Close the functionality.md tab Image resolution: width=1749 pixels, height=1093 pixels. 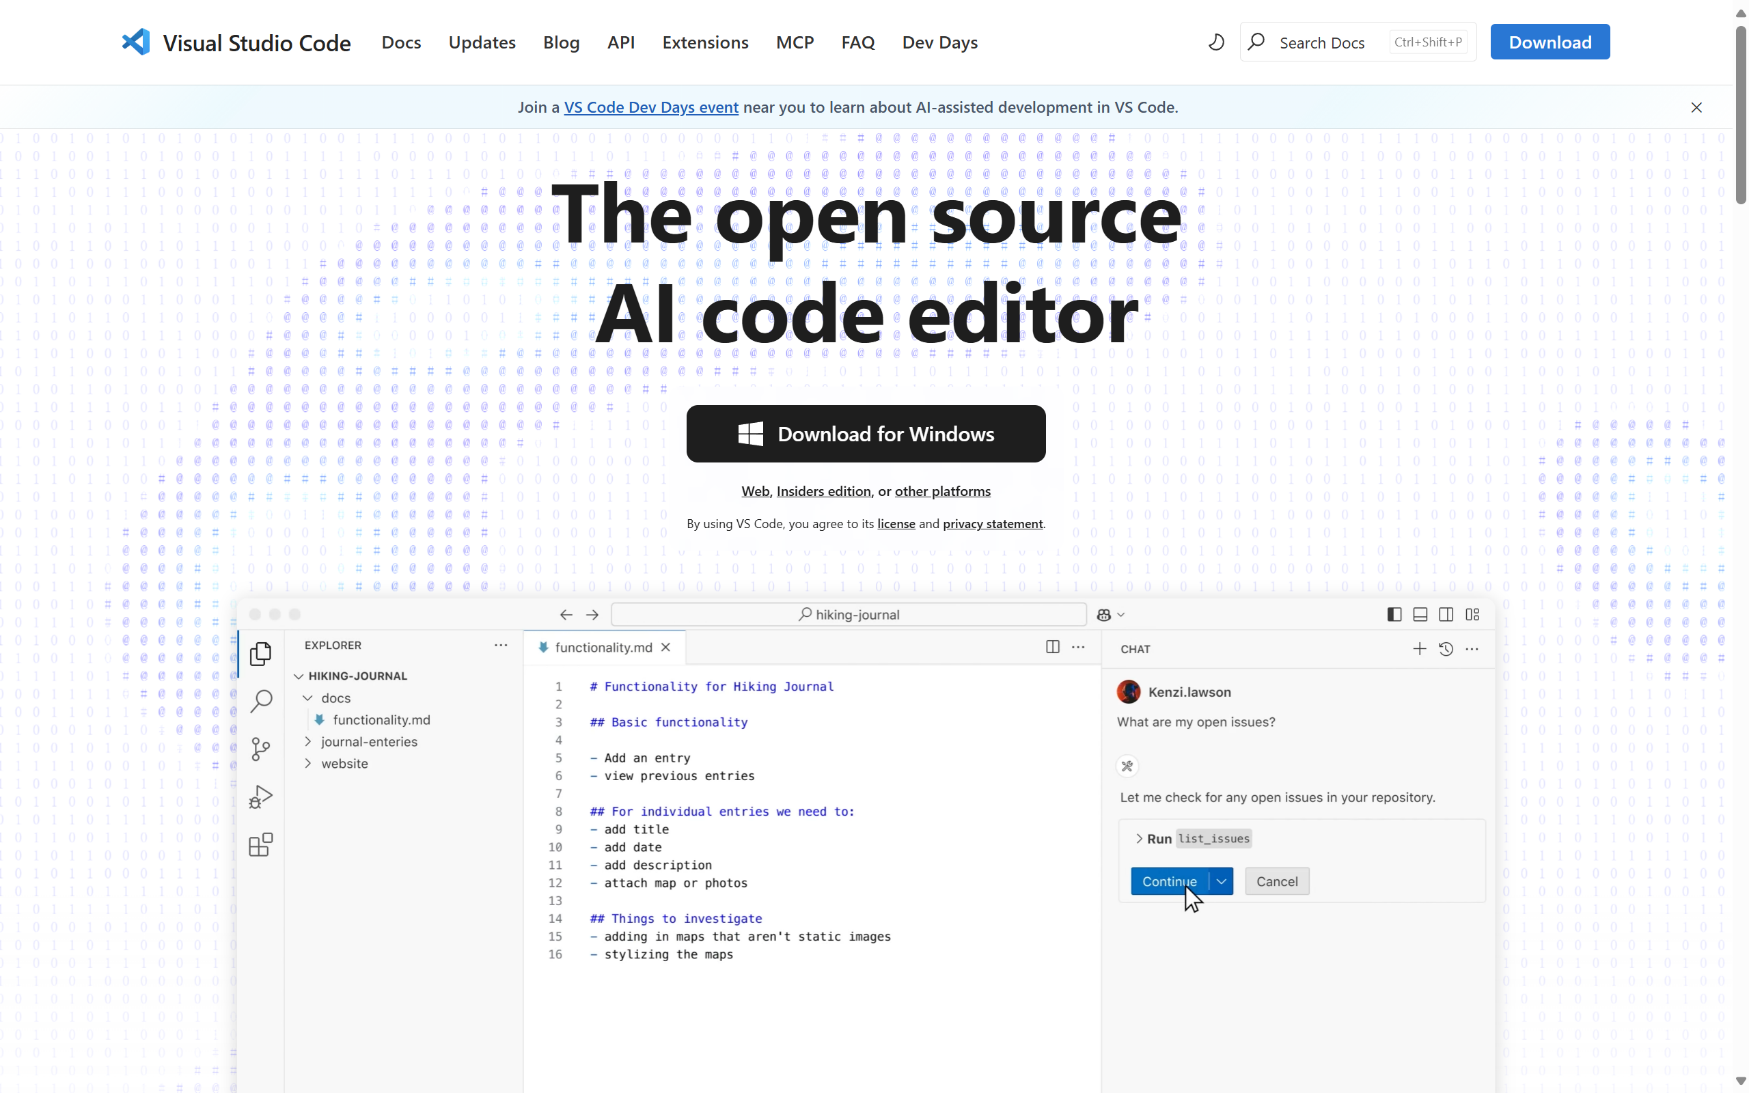(x=666, y=647)
